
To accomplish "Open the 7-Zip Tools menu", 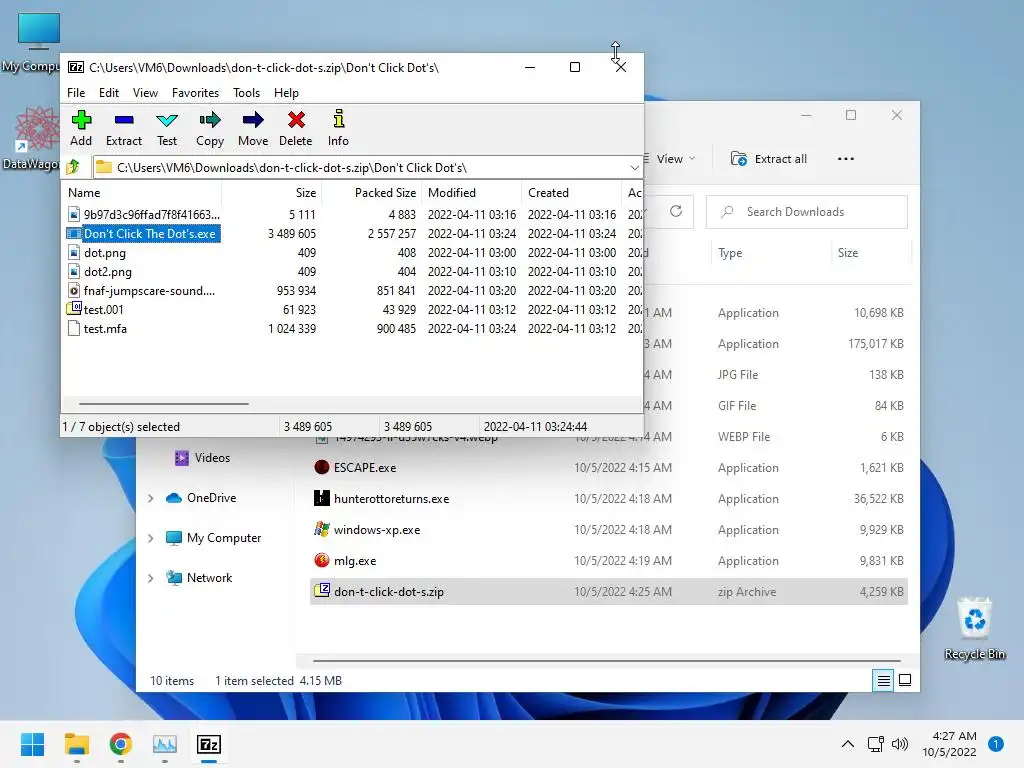I will [x=246, y=93].
